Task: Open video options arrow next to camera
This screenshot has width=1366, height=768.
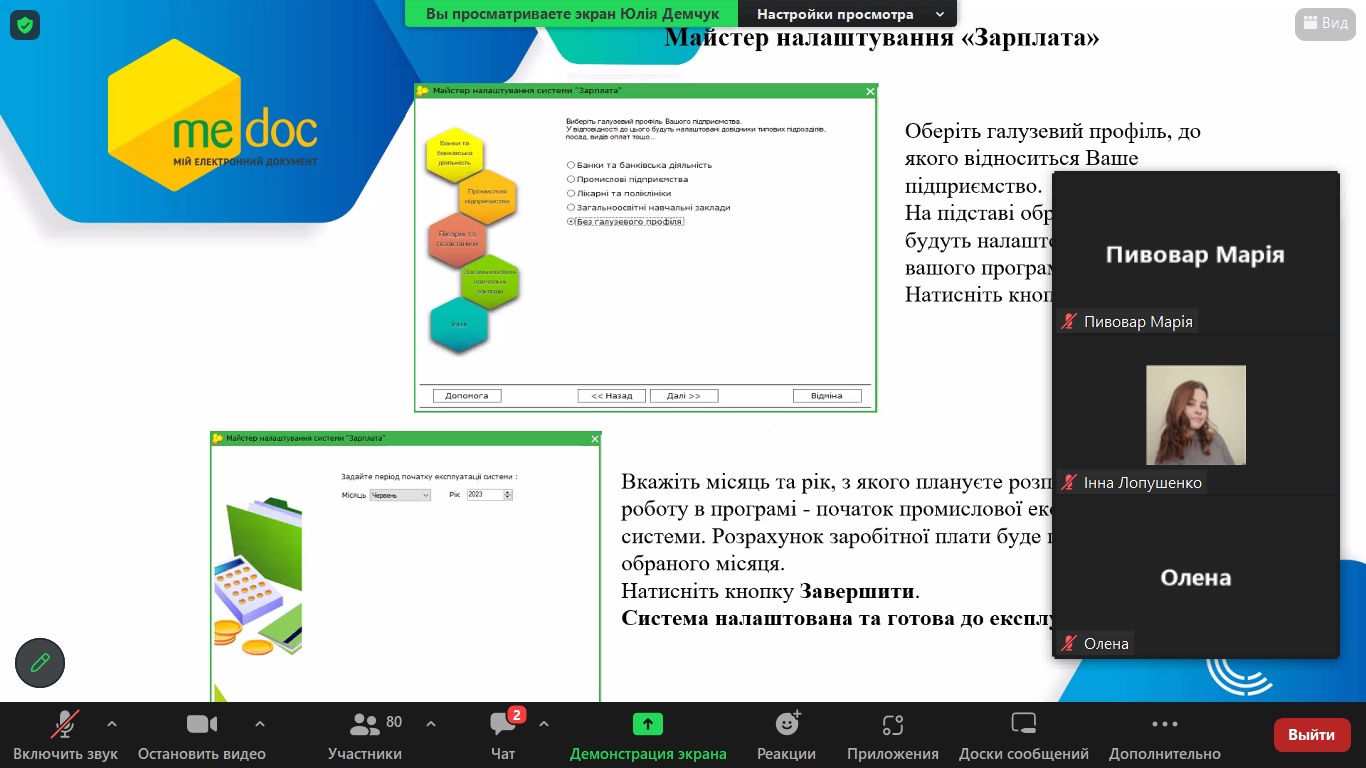Action: (260, 723)
